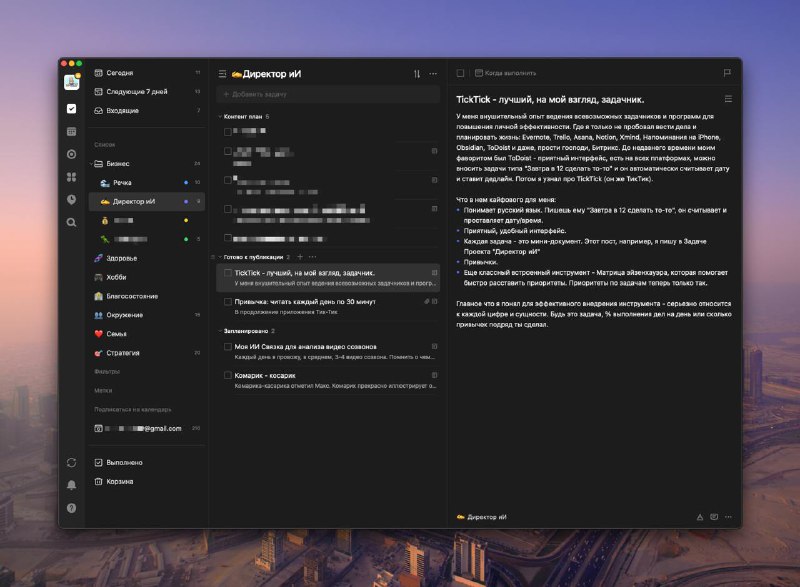Check off TickTick - лучший задачник task
Screen dimensions: 800x587
pyautogui.click(x=228, y=273)
